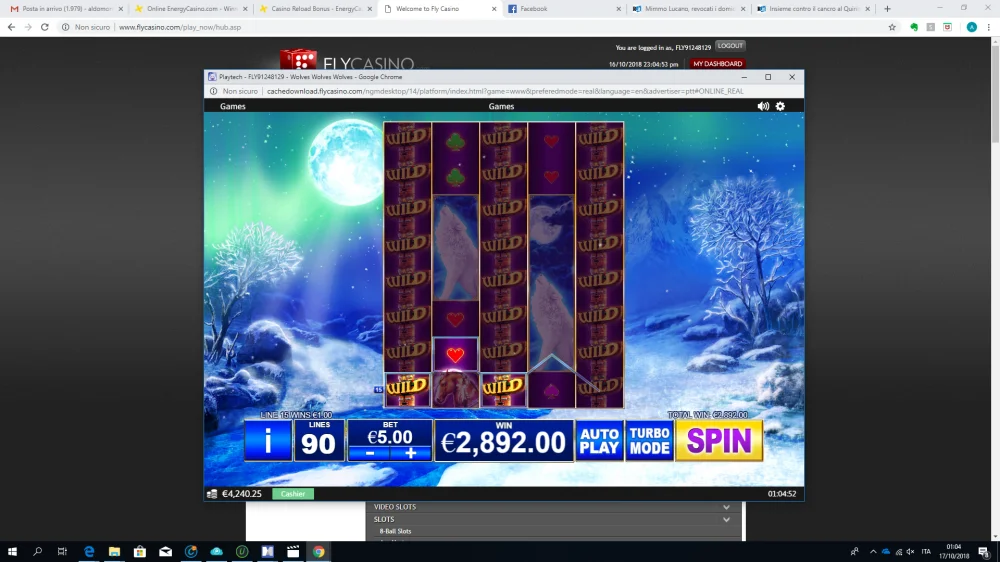Click the balance icon beside €4,240.25
This screenshot has width=1000, height=562.
(x=212, y=494)
